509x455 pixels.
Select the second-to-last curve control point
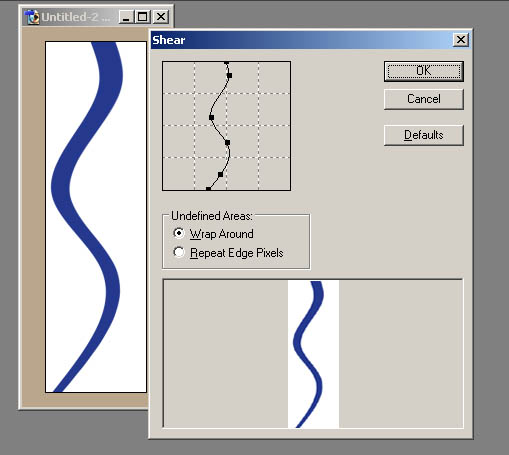tap(220, 174)
